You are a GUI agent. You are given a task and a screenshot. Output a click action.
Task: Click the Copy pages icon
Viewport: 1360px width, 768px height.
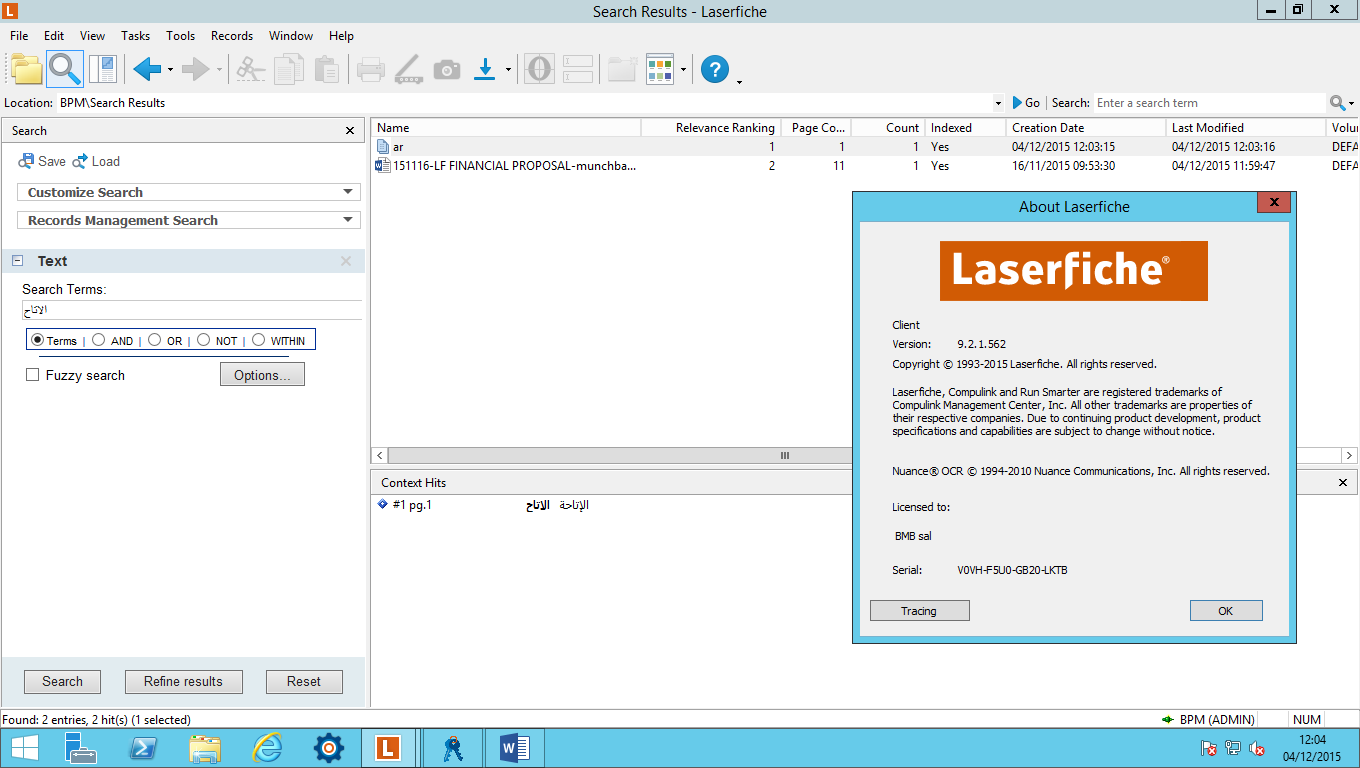289,69
